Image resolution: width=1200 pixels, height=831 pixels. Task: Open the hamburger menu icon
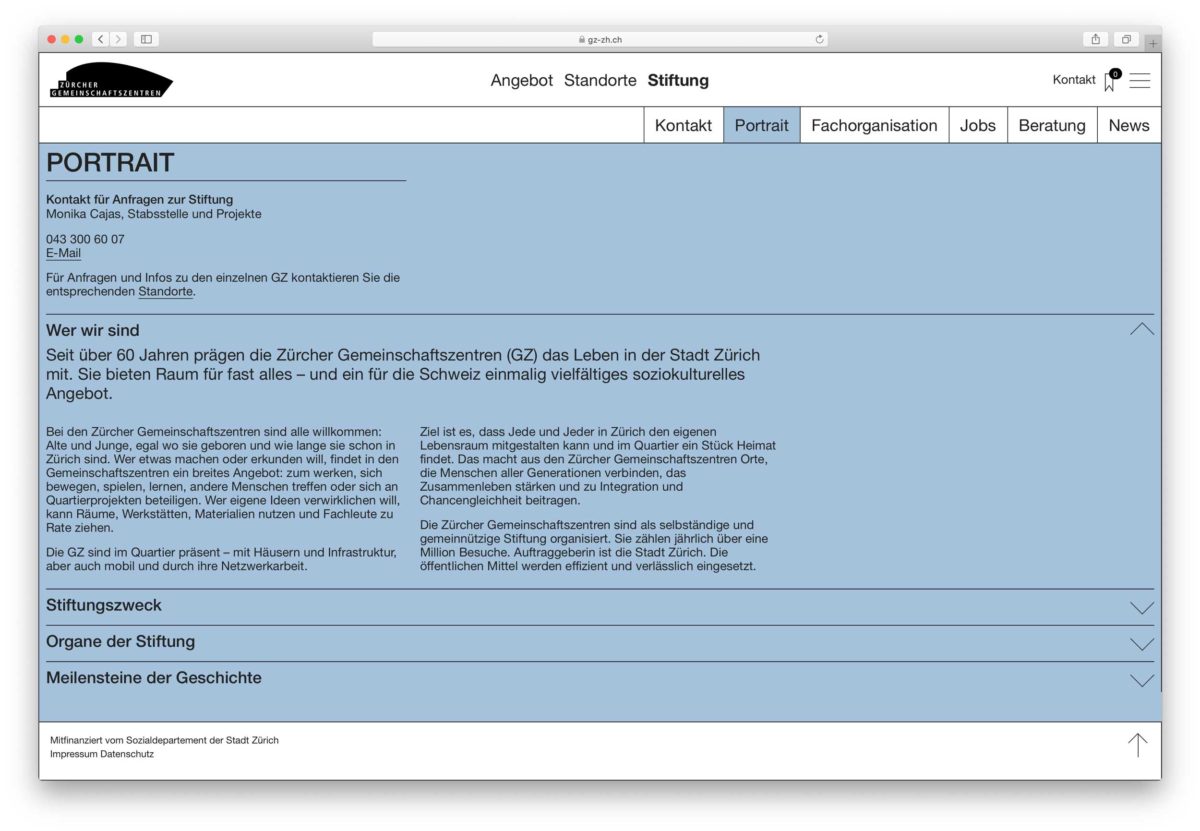pyautogui.click(x=1139, y=81)
